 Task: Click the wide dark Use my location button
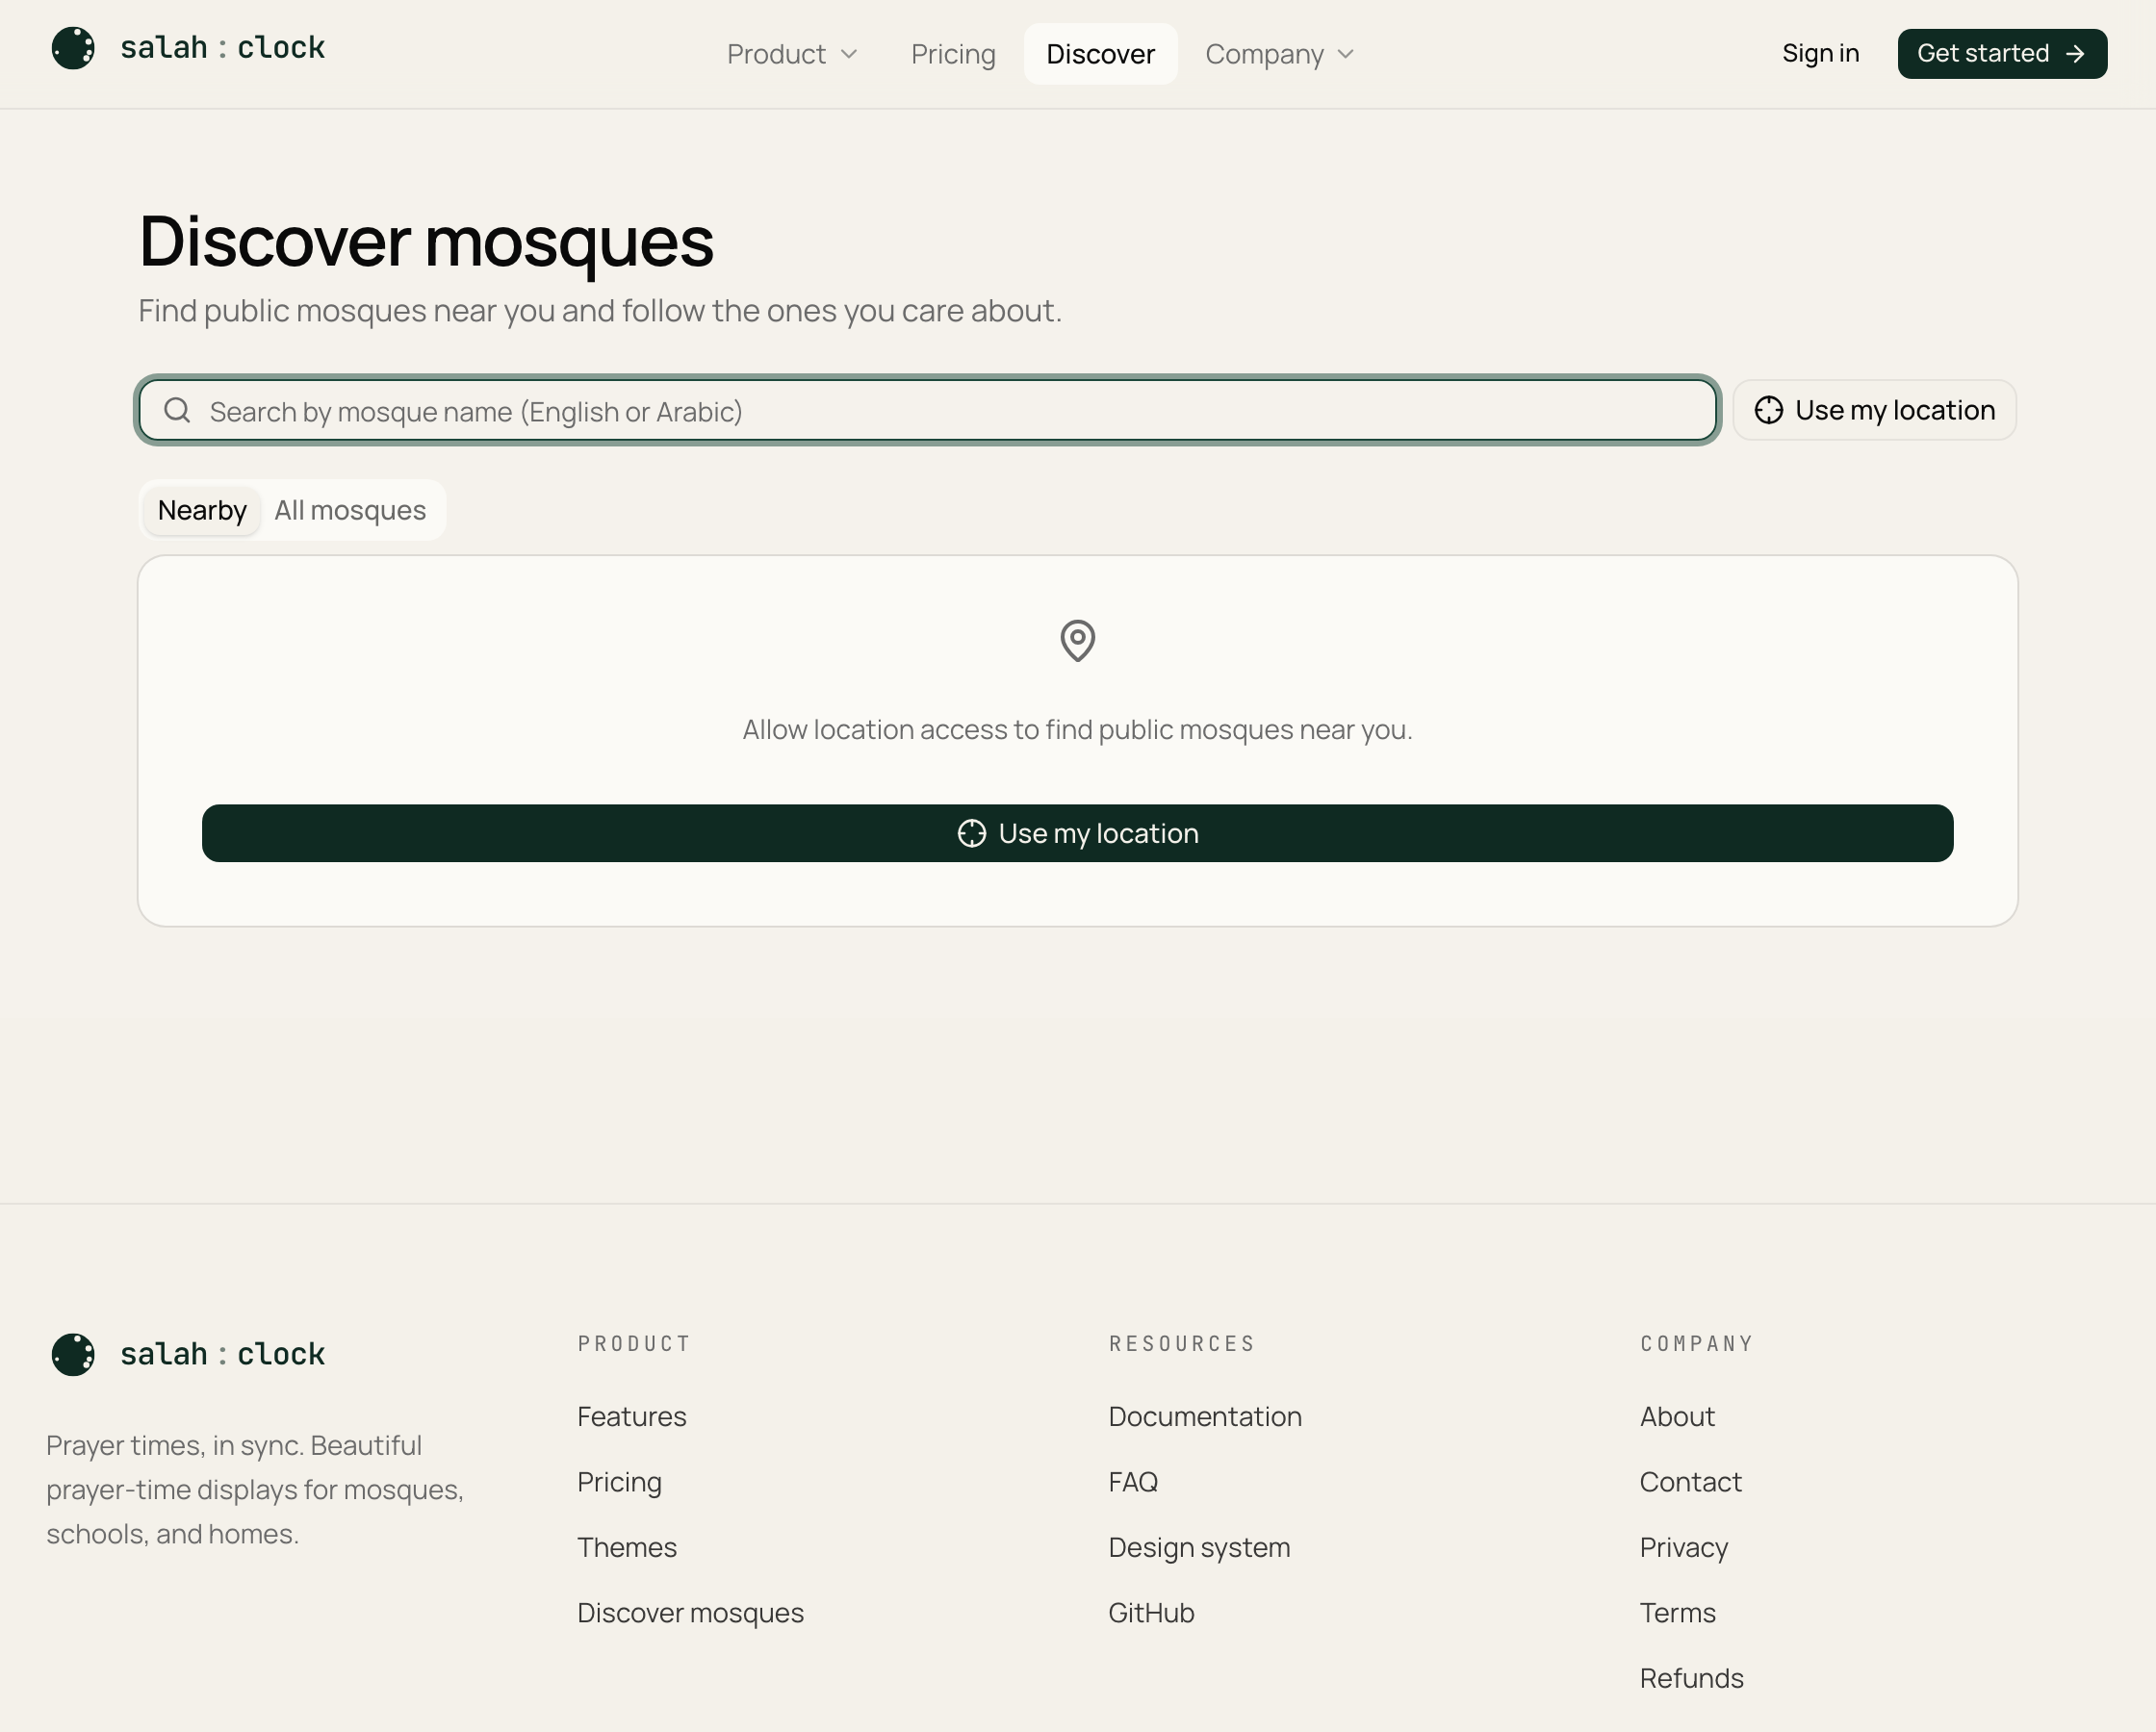(x=1077, y=833)
